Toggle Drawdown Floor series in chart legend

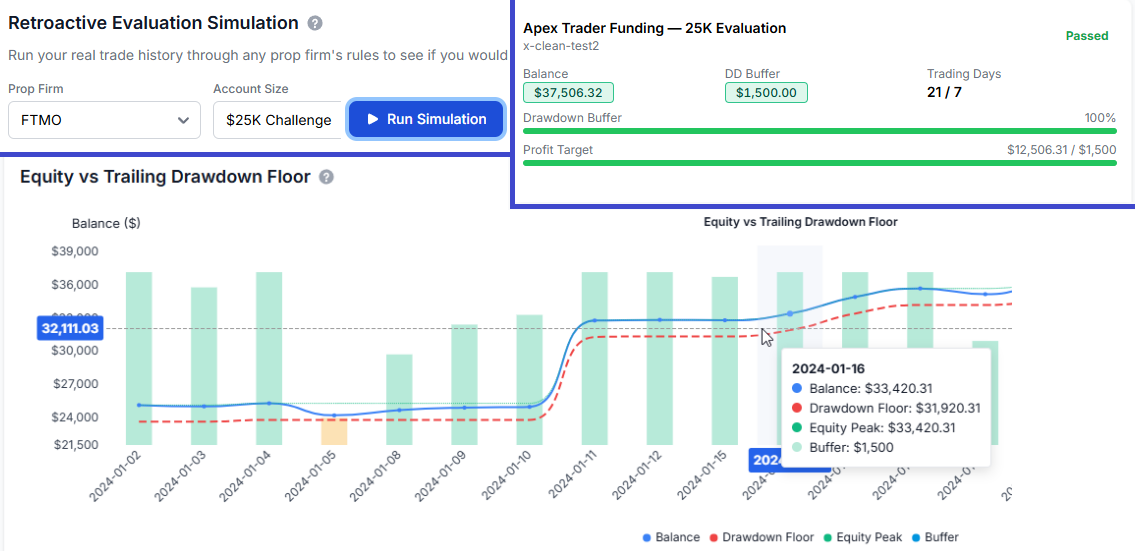point(761,537)
